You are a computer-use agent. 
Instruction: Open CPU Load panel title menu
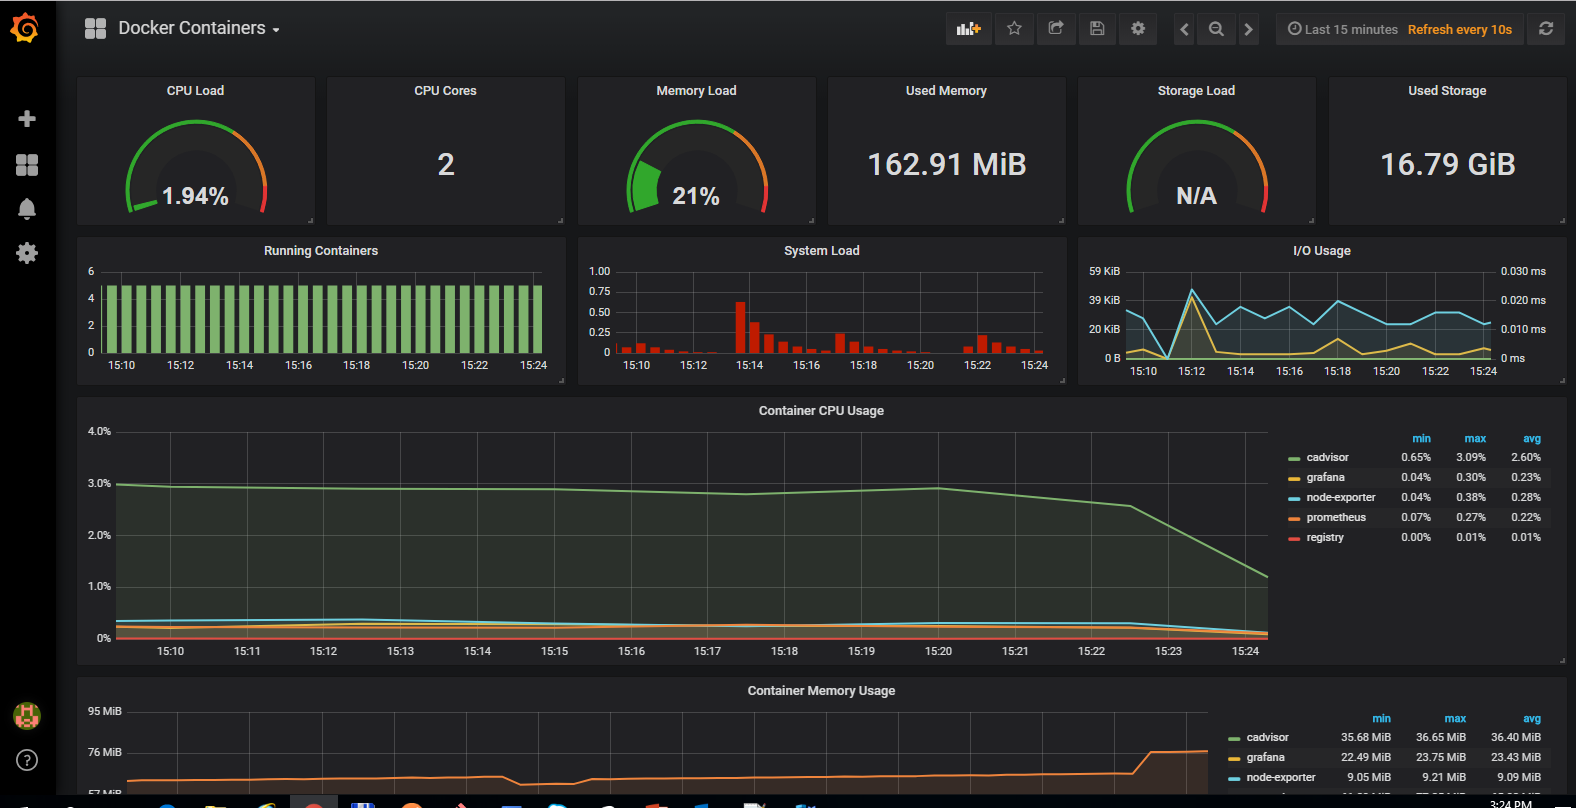coord(195,91)
